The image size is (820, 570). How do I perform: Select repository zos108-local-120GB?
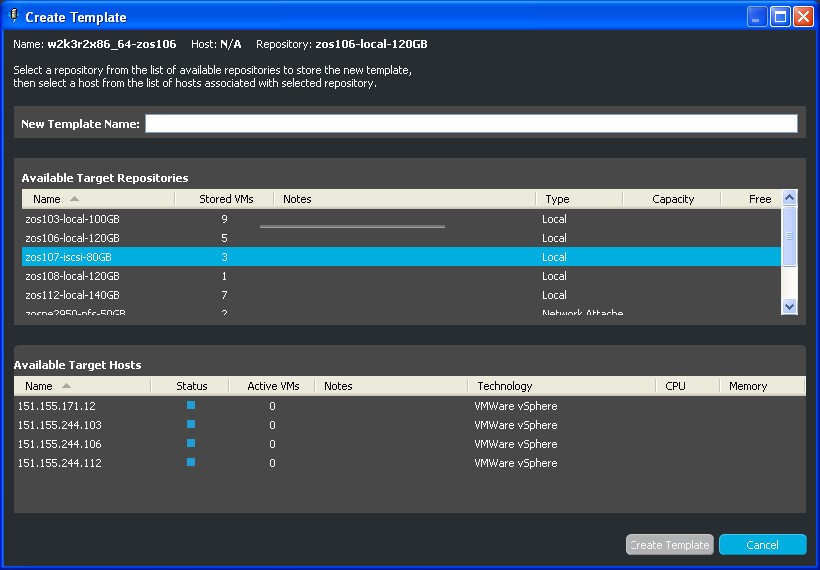point(402,276)
